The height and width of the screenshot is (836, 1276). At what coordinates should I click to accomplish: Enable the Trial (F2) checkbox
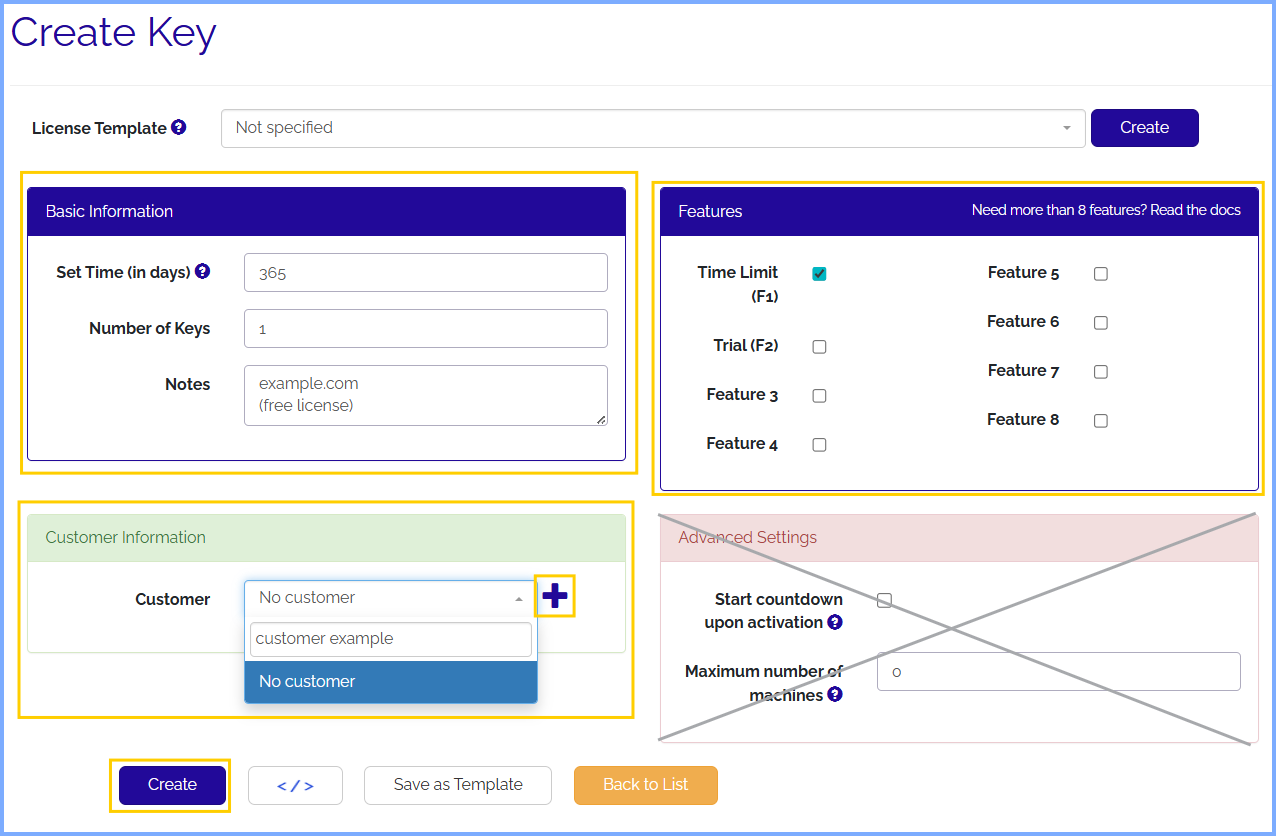[x=819, y=347]
